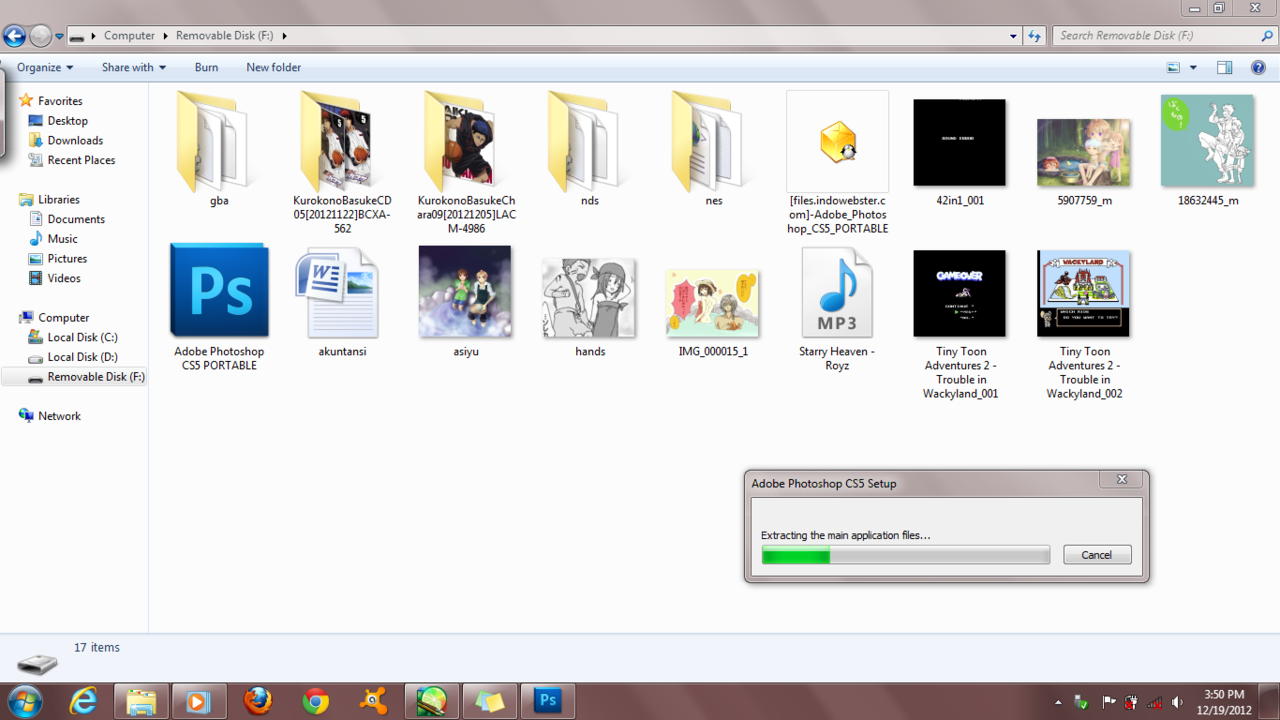Image resolution: width=1280 pixels, height=720 pixels.
Task: Open the address bar history dropdown
Action: [1013, 36]
